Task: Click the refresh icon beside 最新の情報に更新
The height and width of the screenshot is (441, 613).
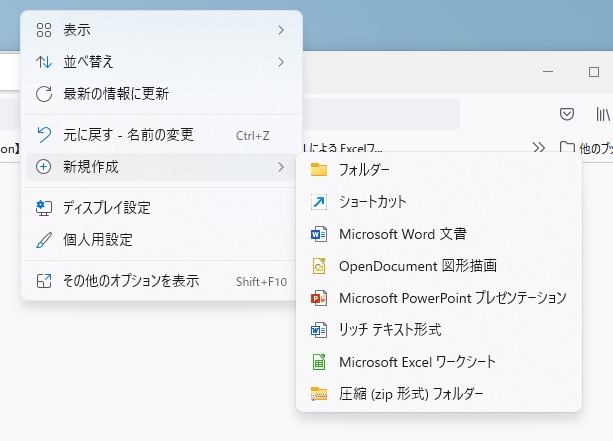Action: [44, 94]
